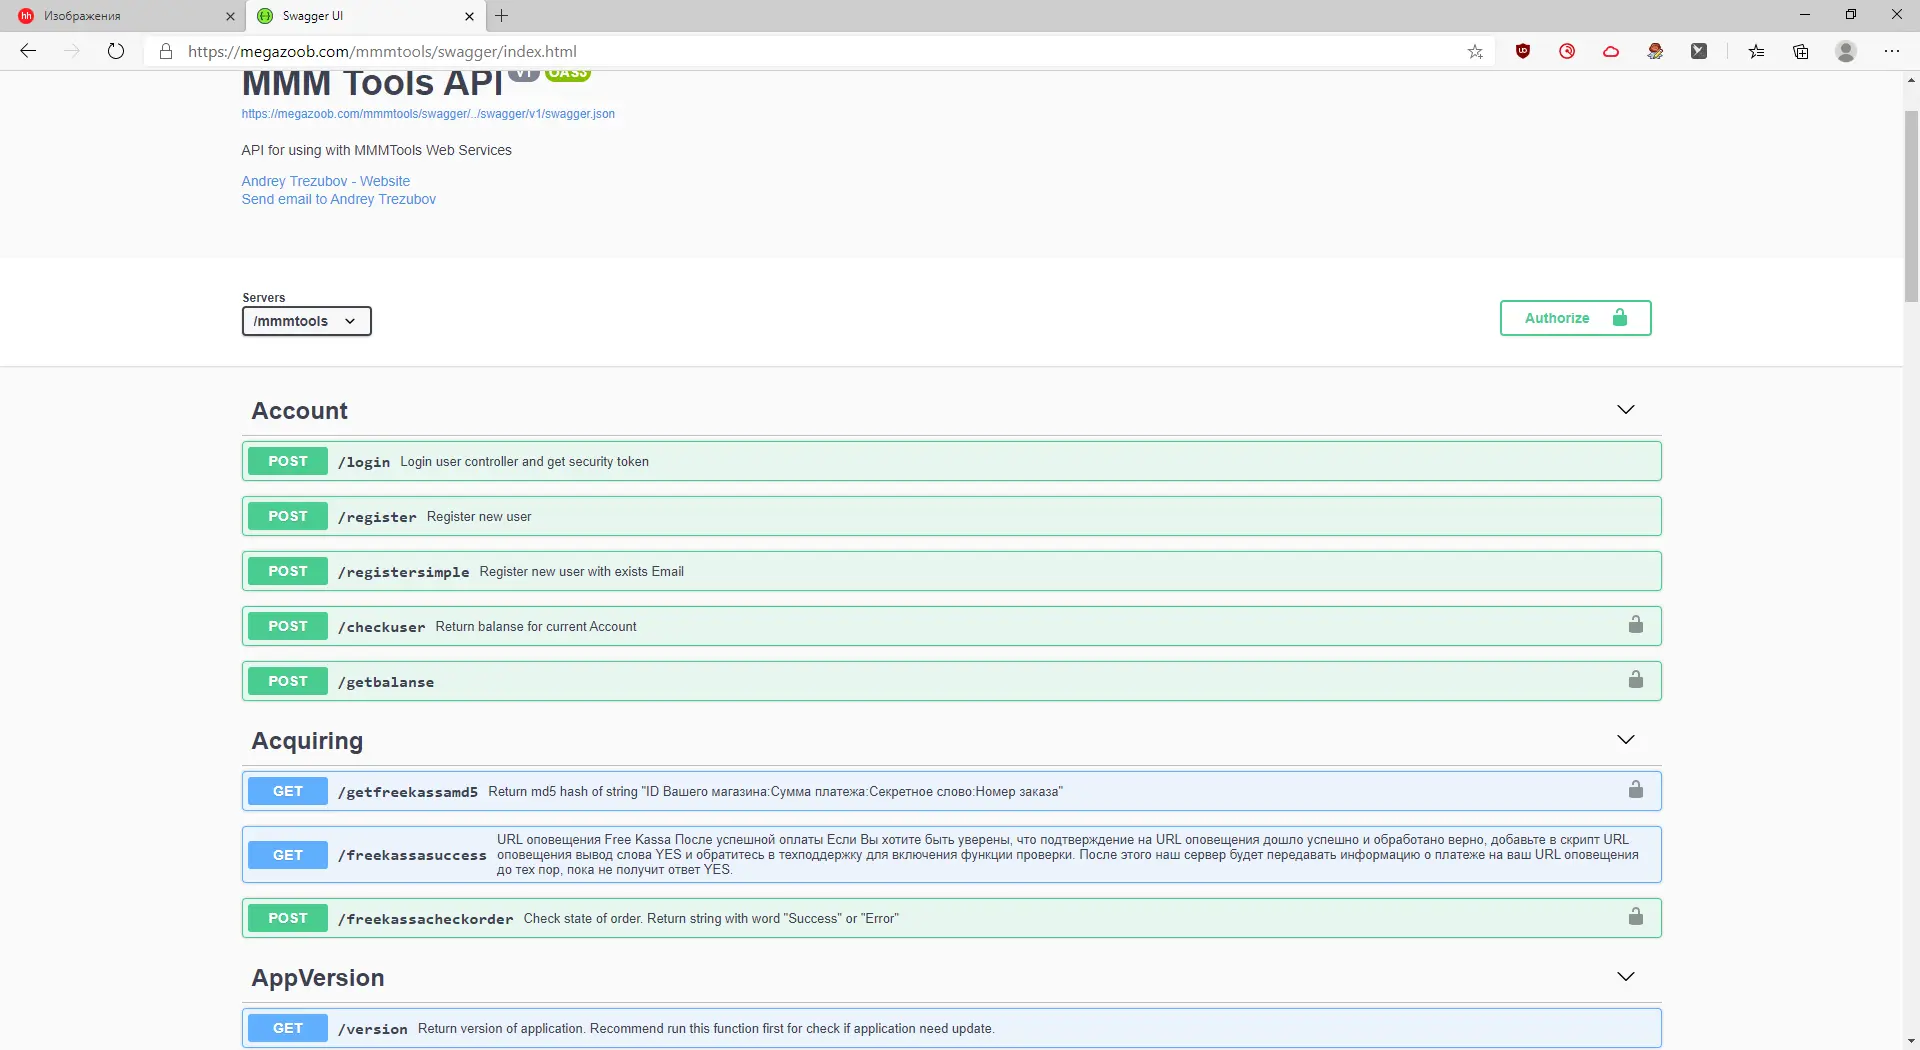Expand the GET /version endpoint

pos(951,1028)
